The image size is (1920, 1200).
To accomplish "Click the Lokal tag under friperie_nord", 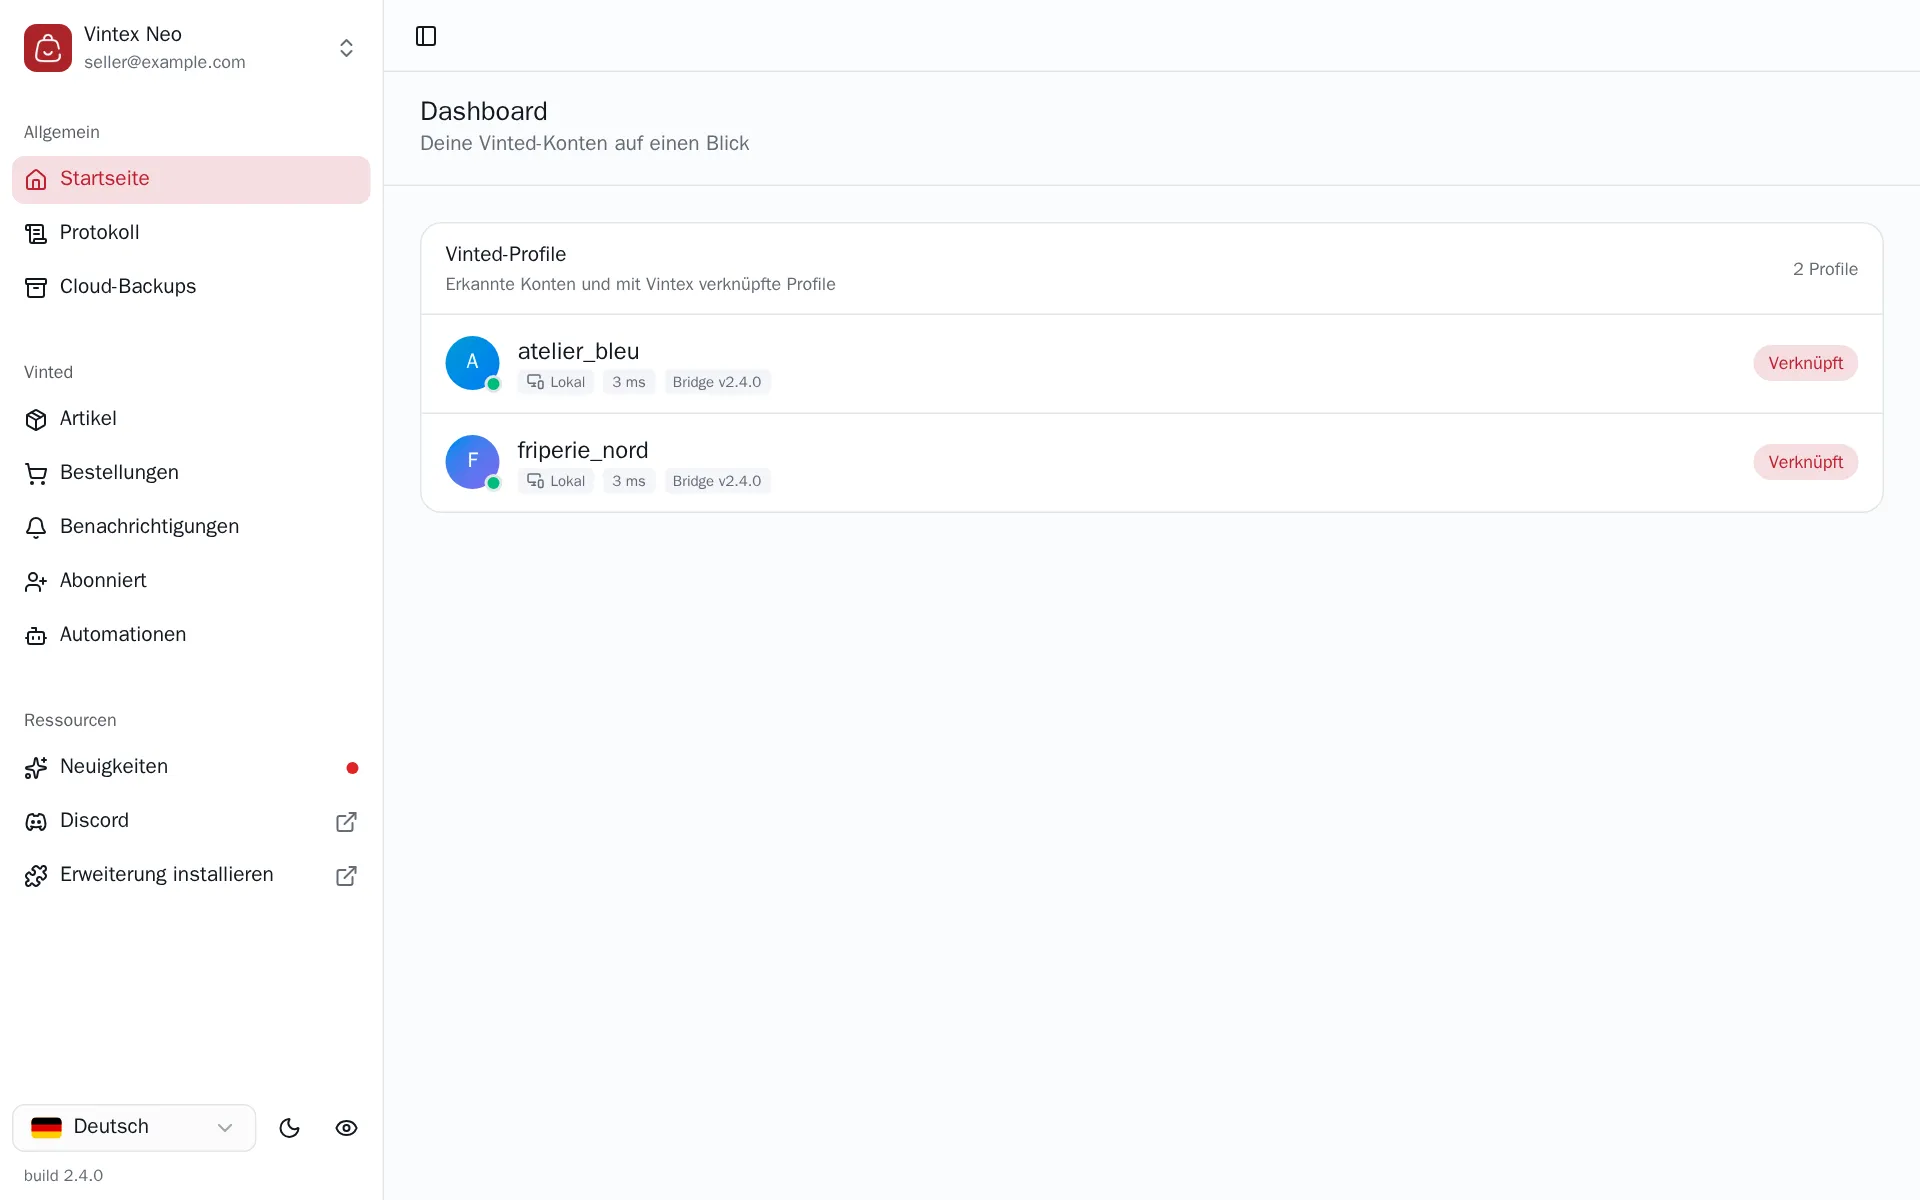I will click(x=556, y=481).
